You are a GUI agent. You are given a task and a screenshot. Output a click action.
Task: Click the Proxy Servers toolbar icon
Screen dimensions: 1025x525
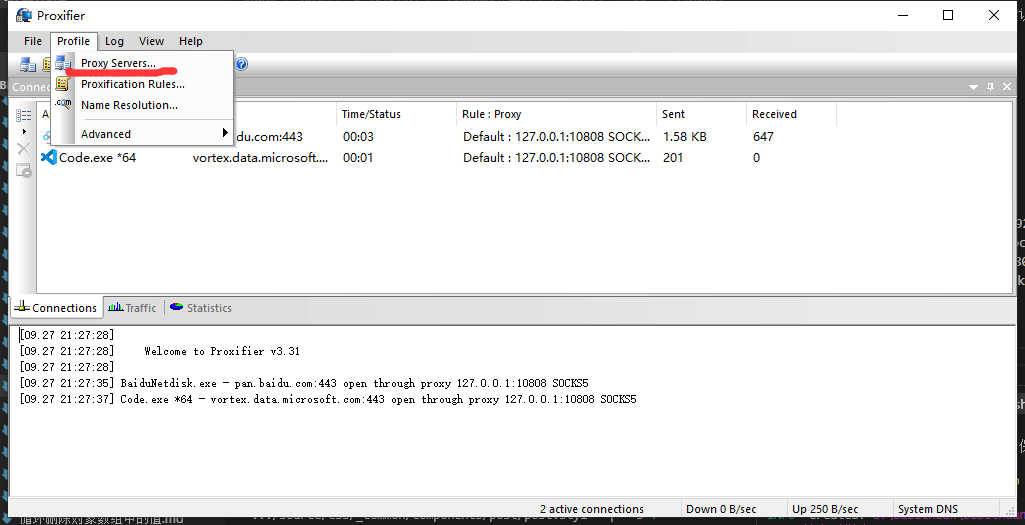(x=28, y=64)
